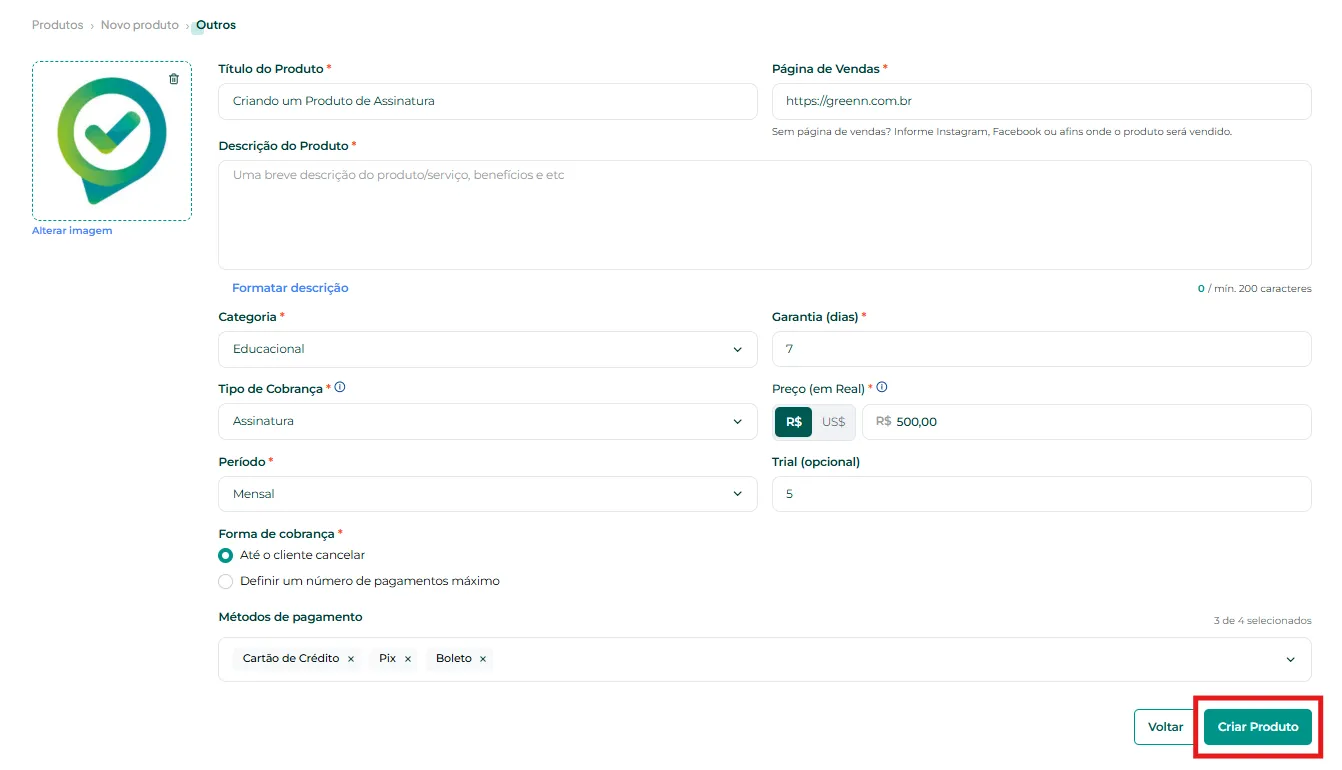Image resolution: width=1342 pixels, height=770 pixels.
Task: Open the Período dropdown showing Mensal
Action: [x=488, y=494]
